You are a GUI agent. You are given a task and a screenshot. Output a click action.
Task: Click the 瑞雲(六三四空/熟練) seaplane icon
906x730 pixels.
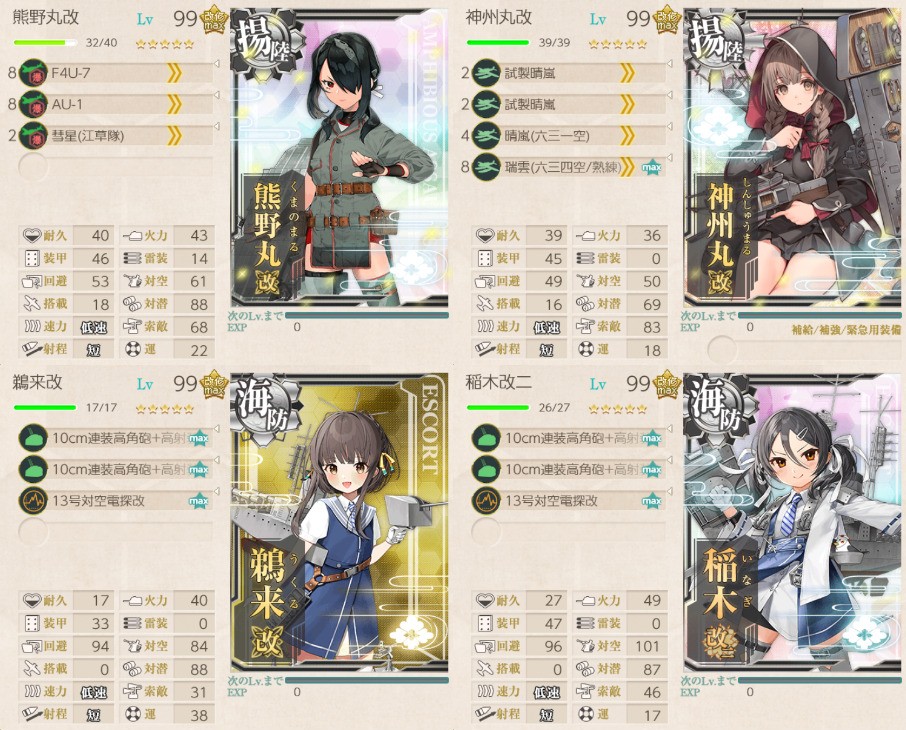486,167
